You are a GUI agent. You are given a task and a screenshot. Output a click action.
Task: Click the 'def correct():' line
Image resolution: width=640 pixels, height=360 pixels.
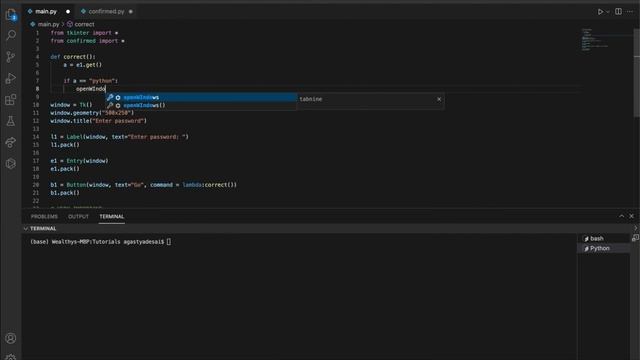[73, 57]
